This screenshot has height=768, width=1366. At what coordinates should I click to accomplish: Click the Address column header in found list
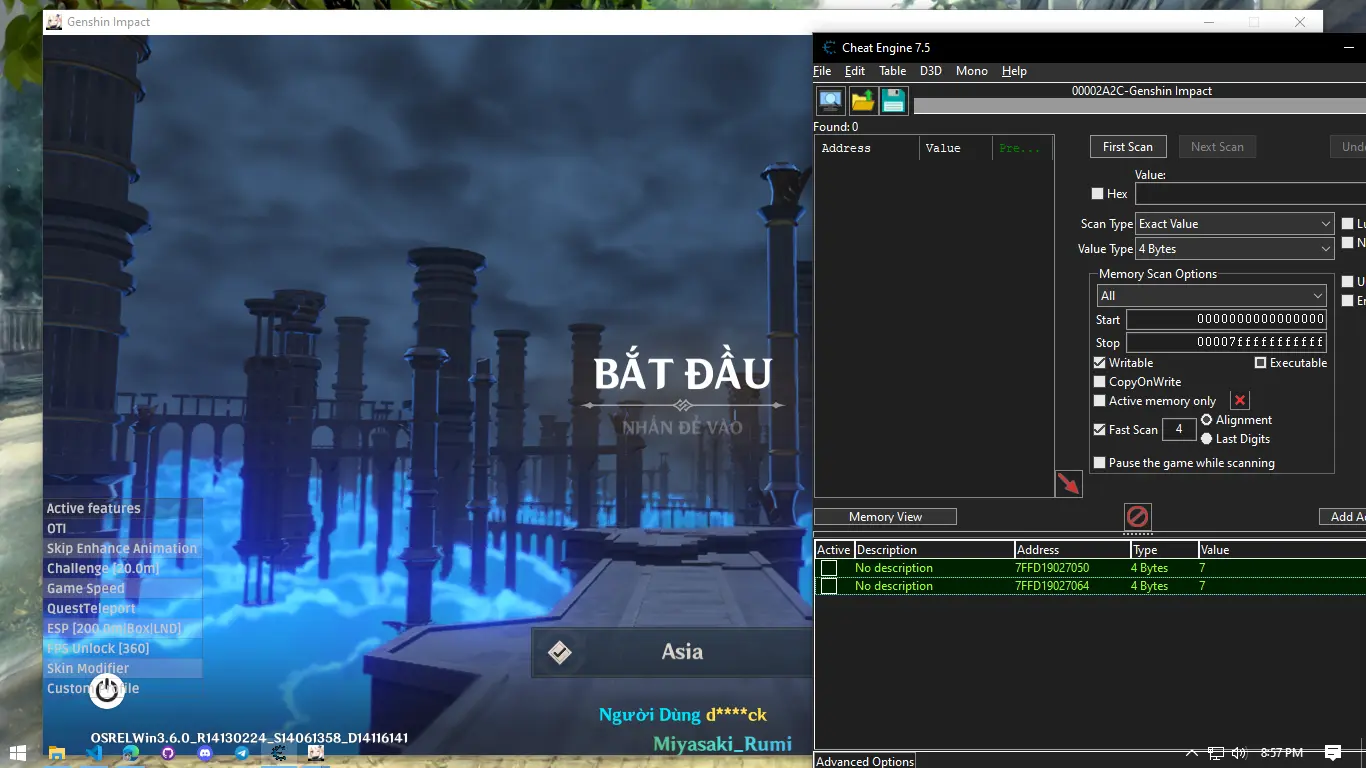867,148
